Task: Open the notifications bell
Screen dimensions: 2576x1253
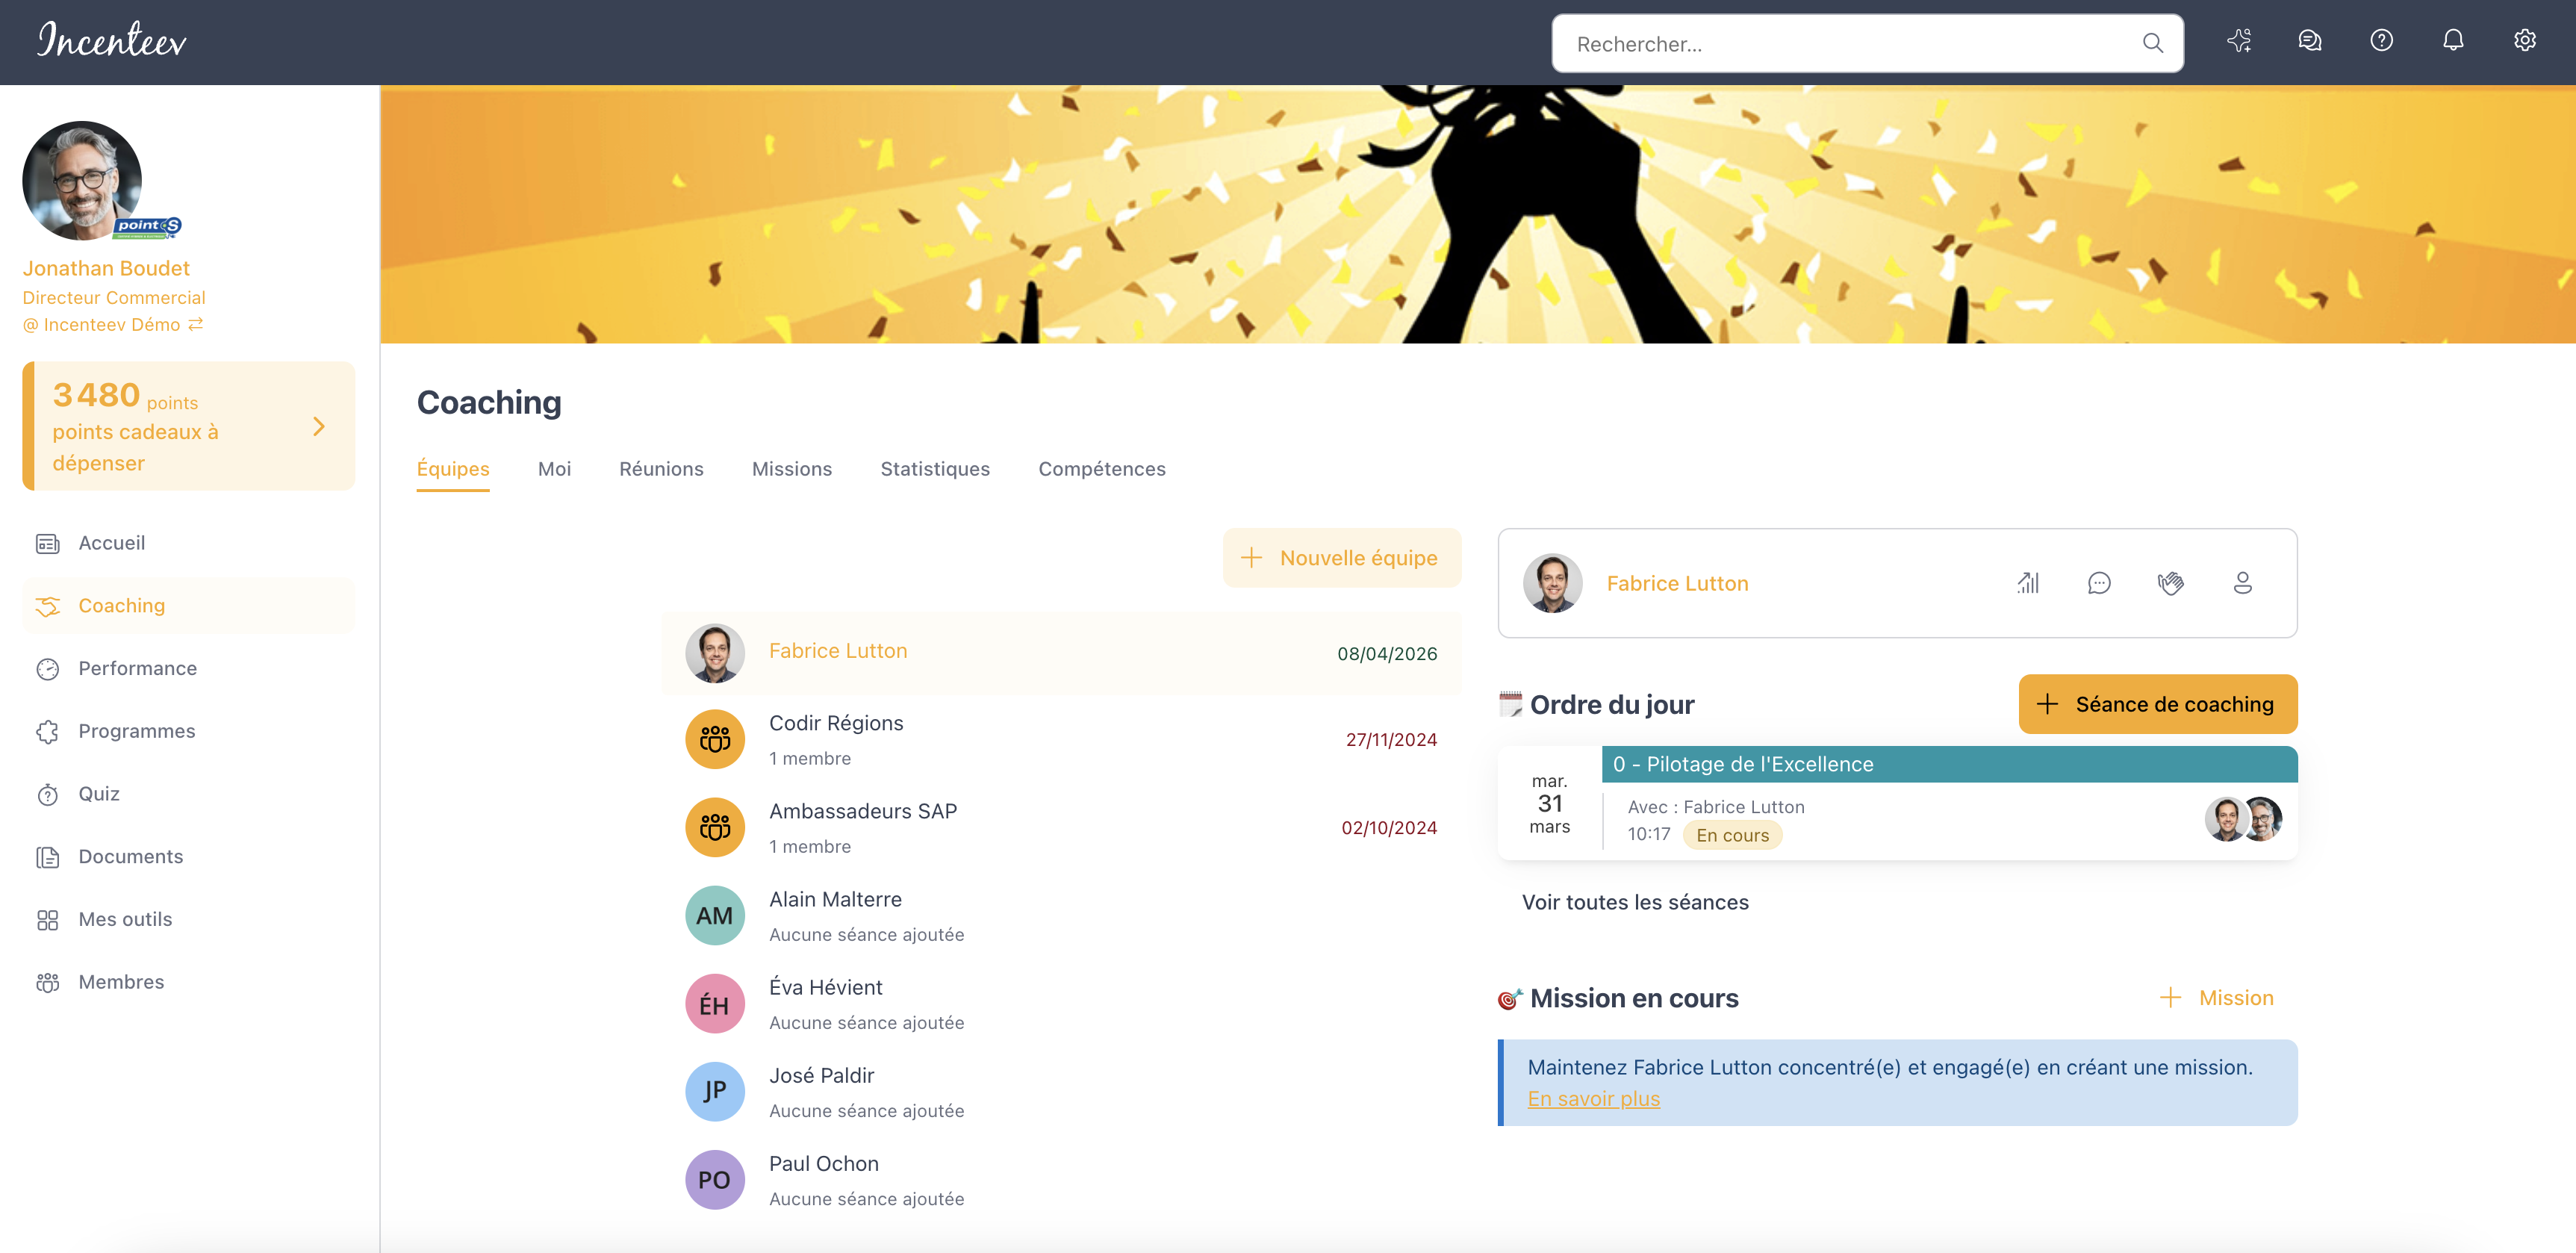Action: pos(2453,41)
